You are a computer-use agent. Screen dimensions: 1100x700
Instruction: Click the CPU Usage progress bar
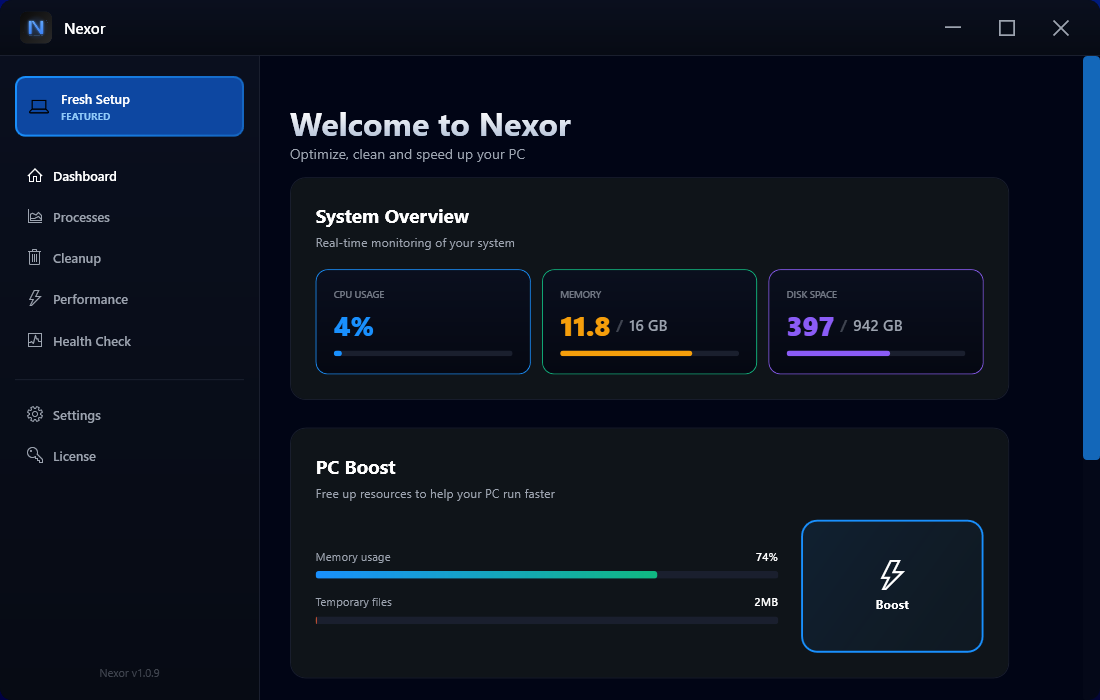(423, 353)
